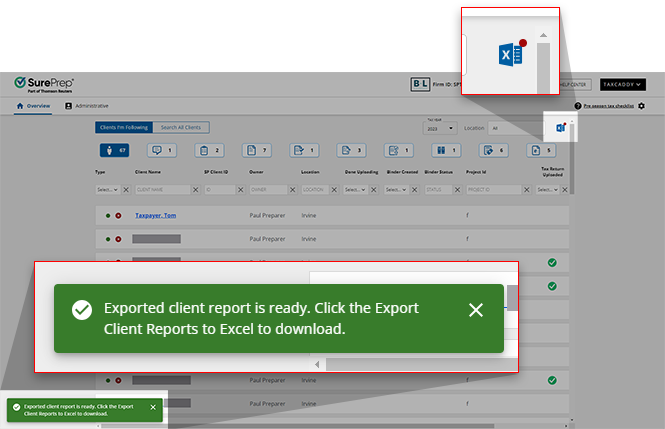Clear the SP Client ID filter X
The image size is (665, 429).
pyautogui.click(x=240, y=189)
